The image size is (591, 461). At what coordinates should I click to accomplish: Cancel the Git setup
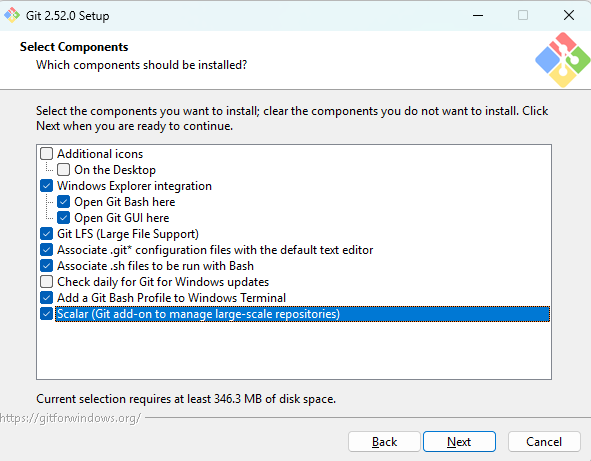(544, 441)
